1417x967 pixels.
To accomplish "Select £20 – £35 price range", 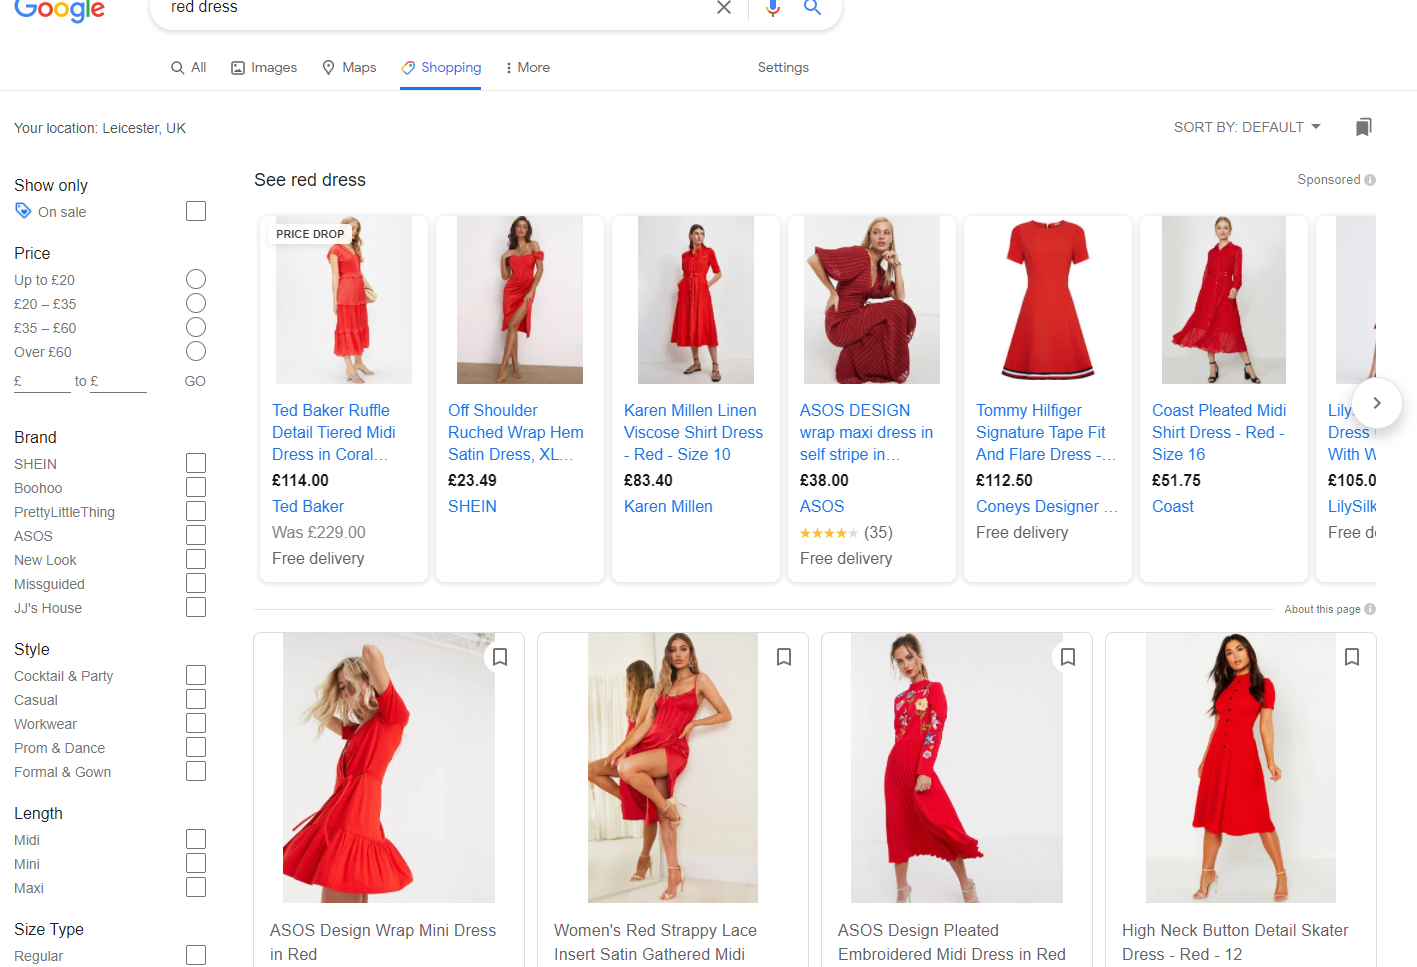I will point(196,303).
